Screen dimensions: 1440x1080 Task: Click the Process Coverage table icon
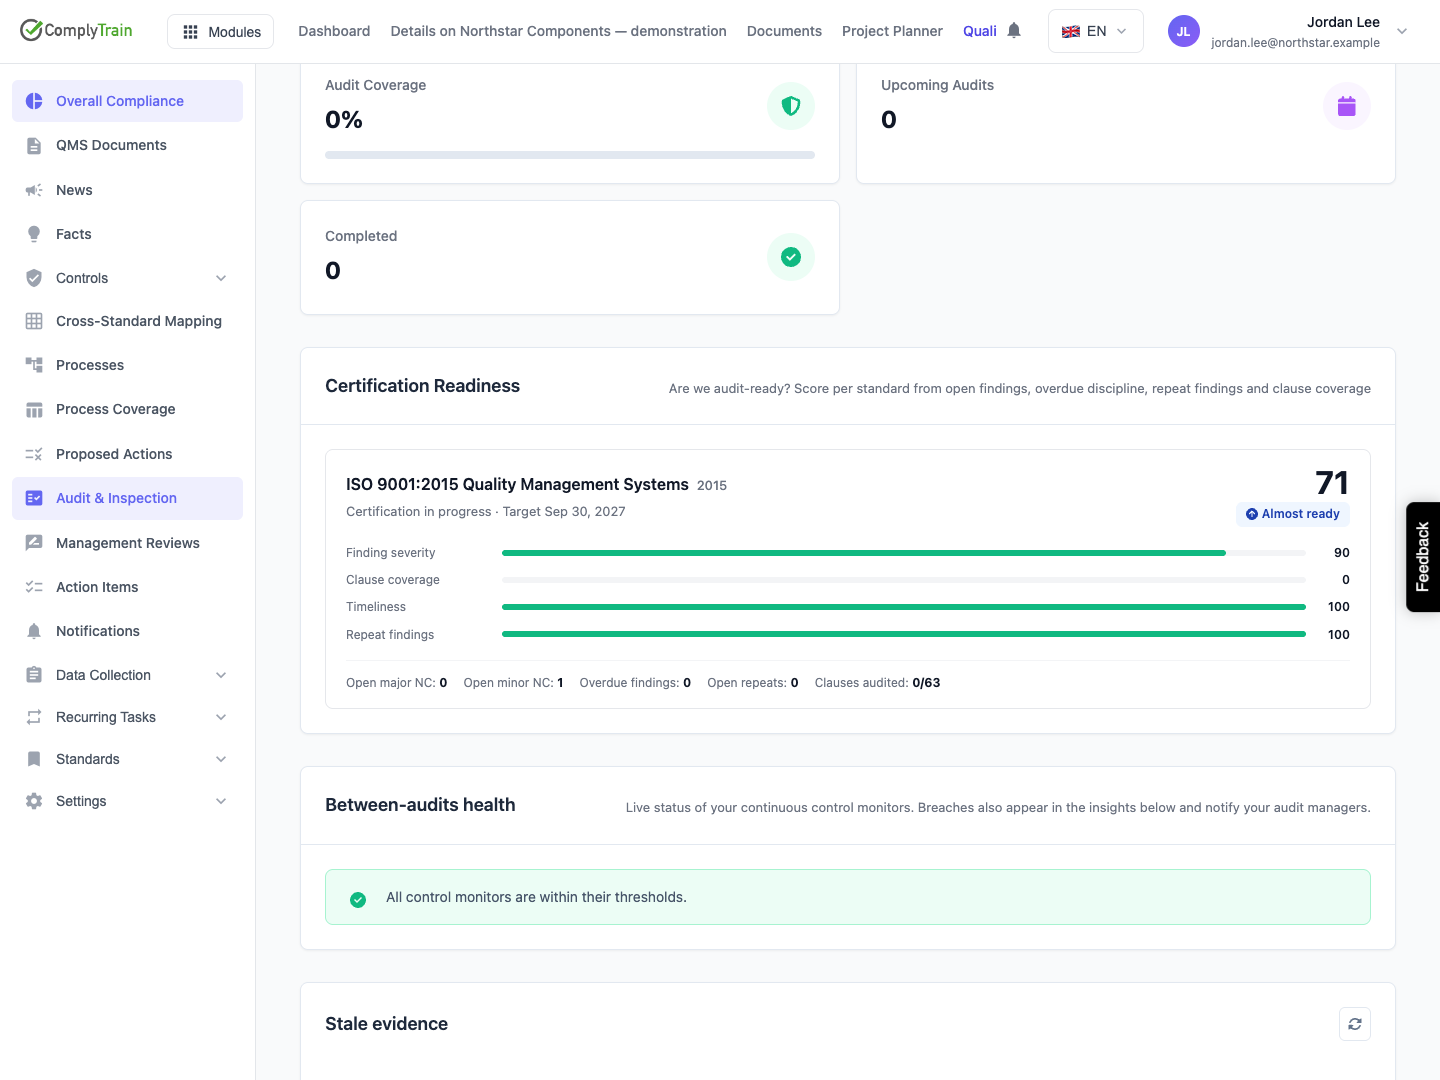pos(34,409)
